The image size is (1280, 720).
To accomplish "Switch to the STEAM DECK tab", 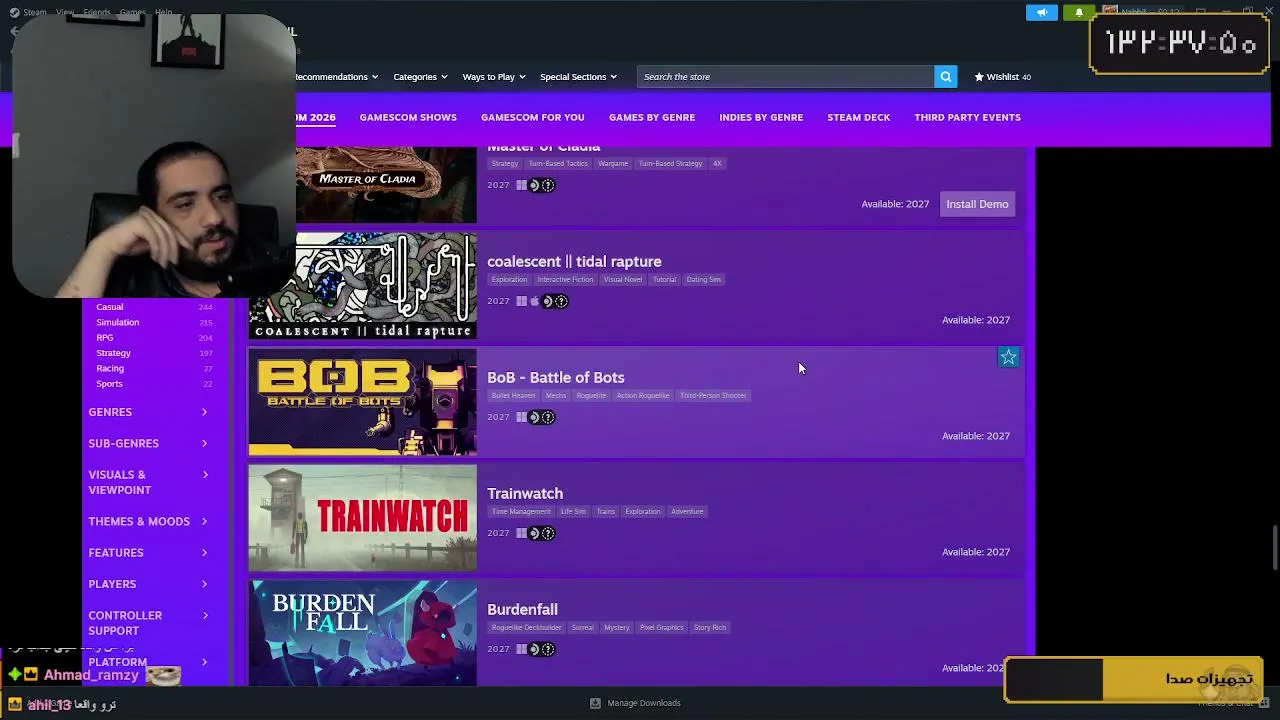I will (858, 117).
